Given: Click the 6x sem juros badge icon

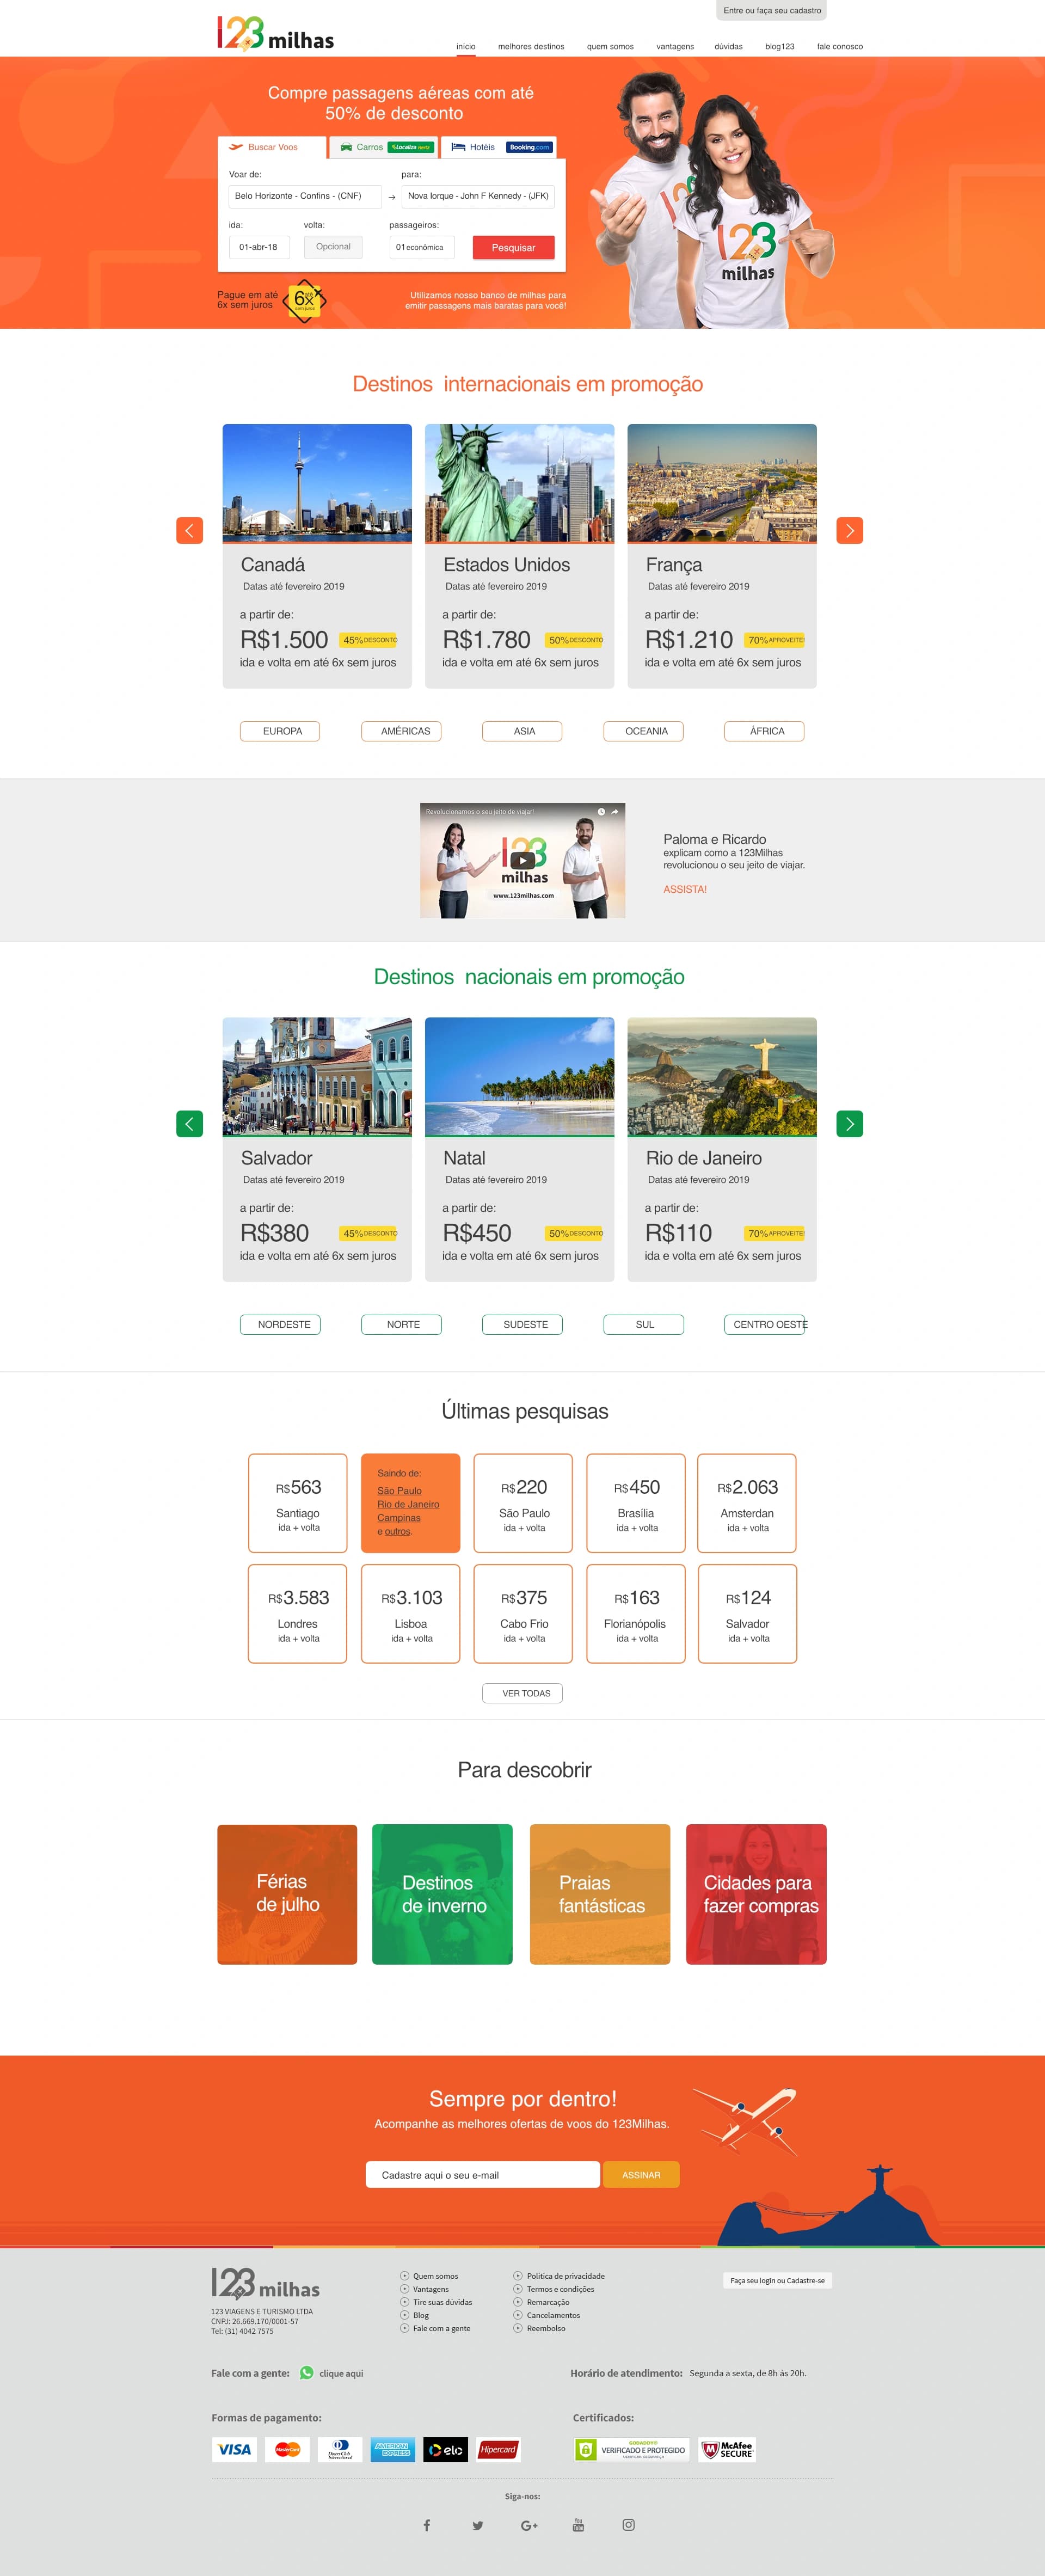Looking at the screenshot, I should (305, 300).
